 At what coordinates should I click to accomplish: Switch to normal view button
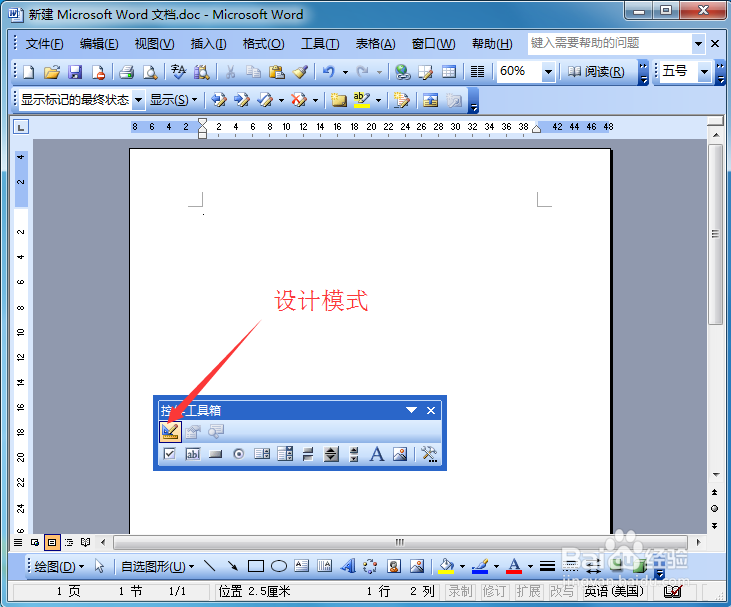pyautogui.click(x=18, y=542)
